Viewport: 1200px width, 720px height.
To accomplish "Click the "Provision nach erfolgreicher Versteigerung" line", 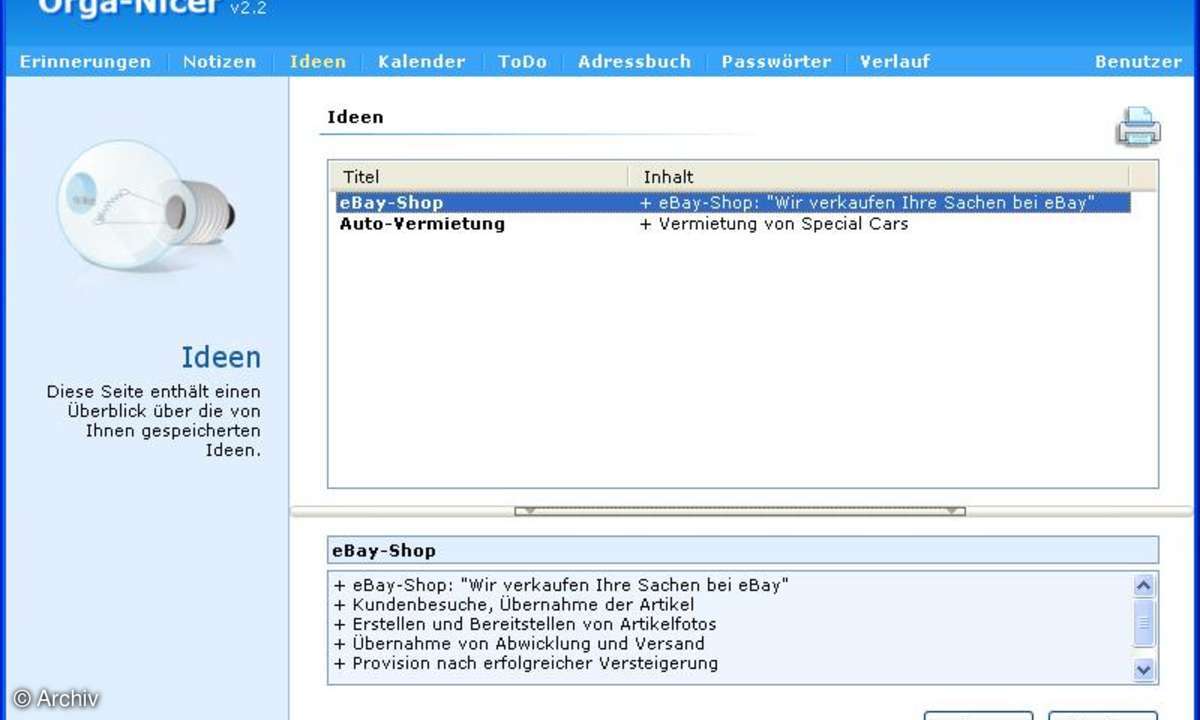I will pos(526,663).
